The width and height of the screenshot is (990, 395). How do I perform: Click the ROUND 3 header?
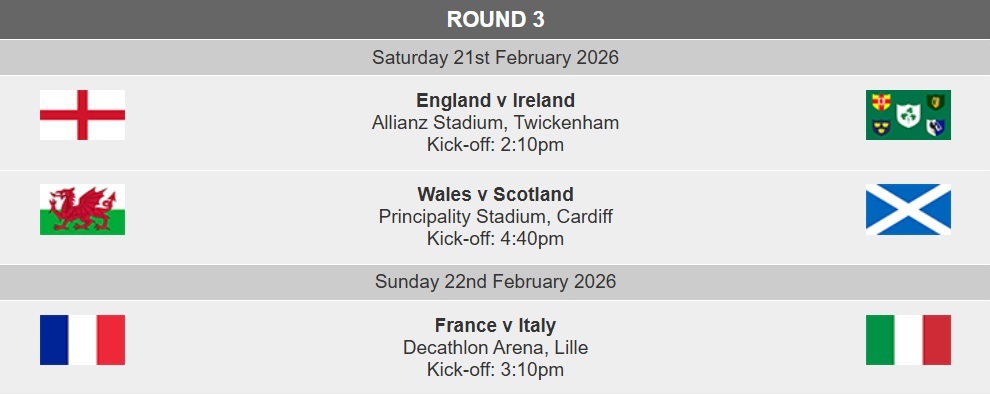(x=495, y=20)
